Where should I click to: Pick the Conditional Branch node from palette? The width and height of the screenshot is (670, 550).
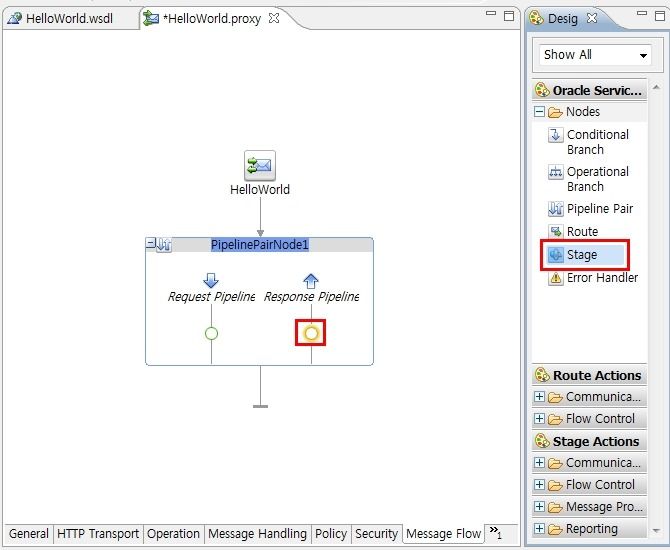[x=588, y=142]
